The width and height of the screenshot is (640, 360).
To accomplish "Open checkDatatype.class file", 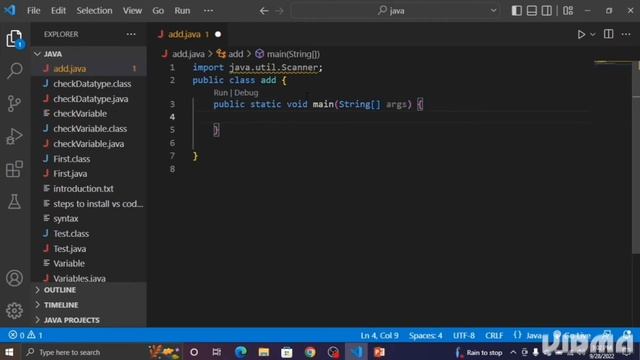I will point(89,84).
